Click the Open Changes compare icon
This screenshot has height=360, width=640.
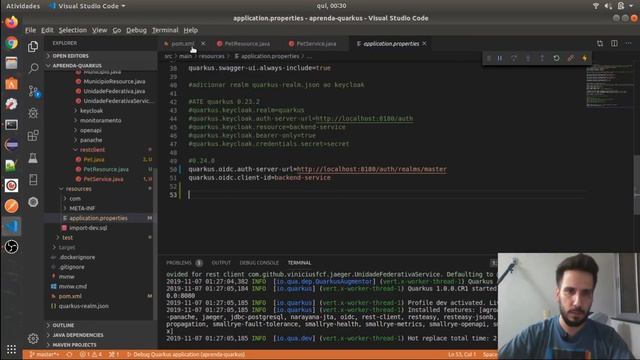(600, 43)
